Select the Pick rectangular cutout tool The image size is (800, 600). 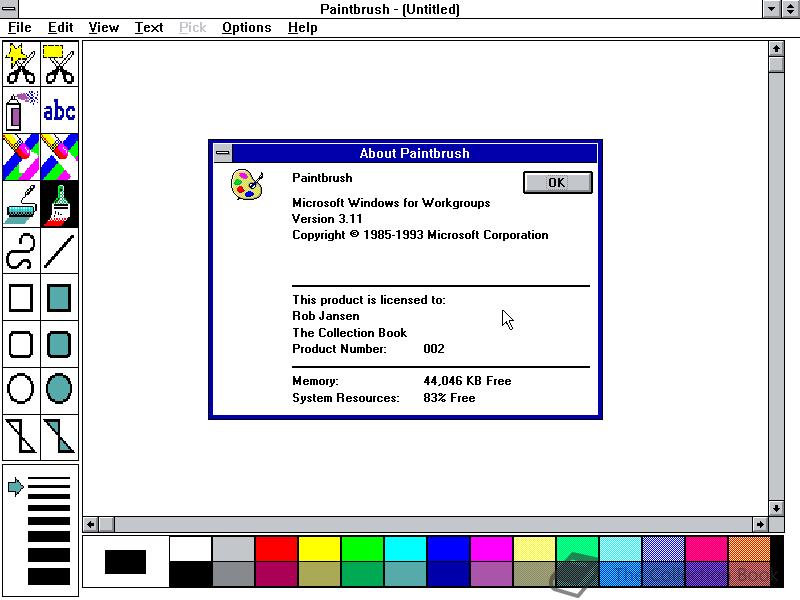pos(60,64)
